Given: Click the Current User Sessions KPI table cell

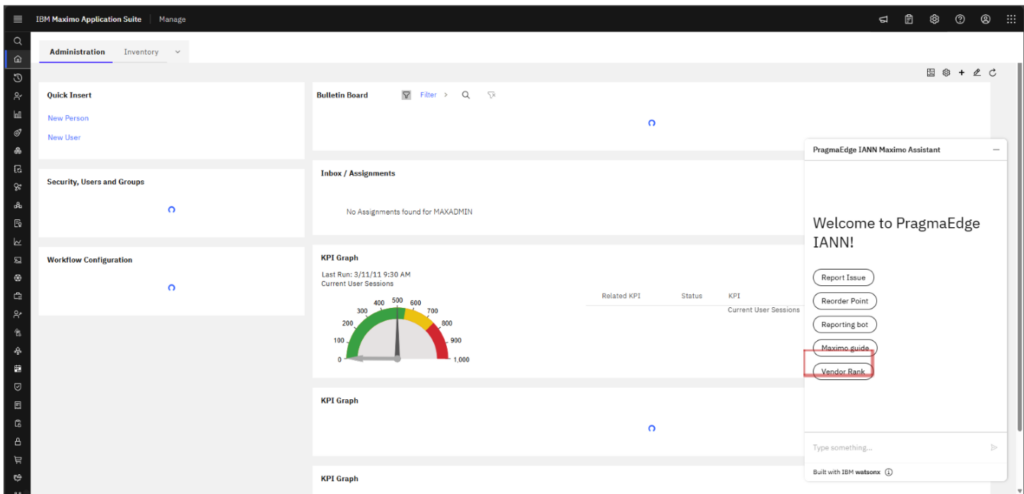Looking at the screenshot, I should click(x=763, y=310).
